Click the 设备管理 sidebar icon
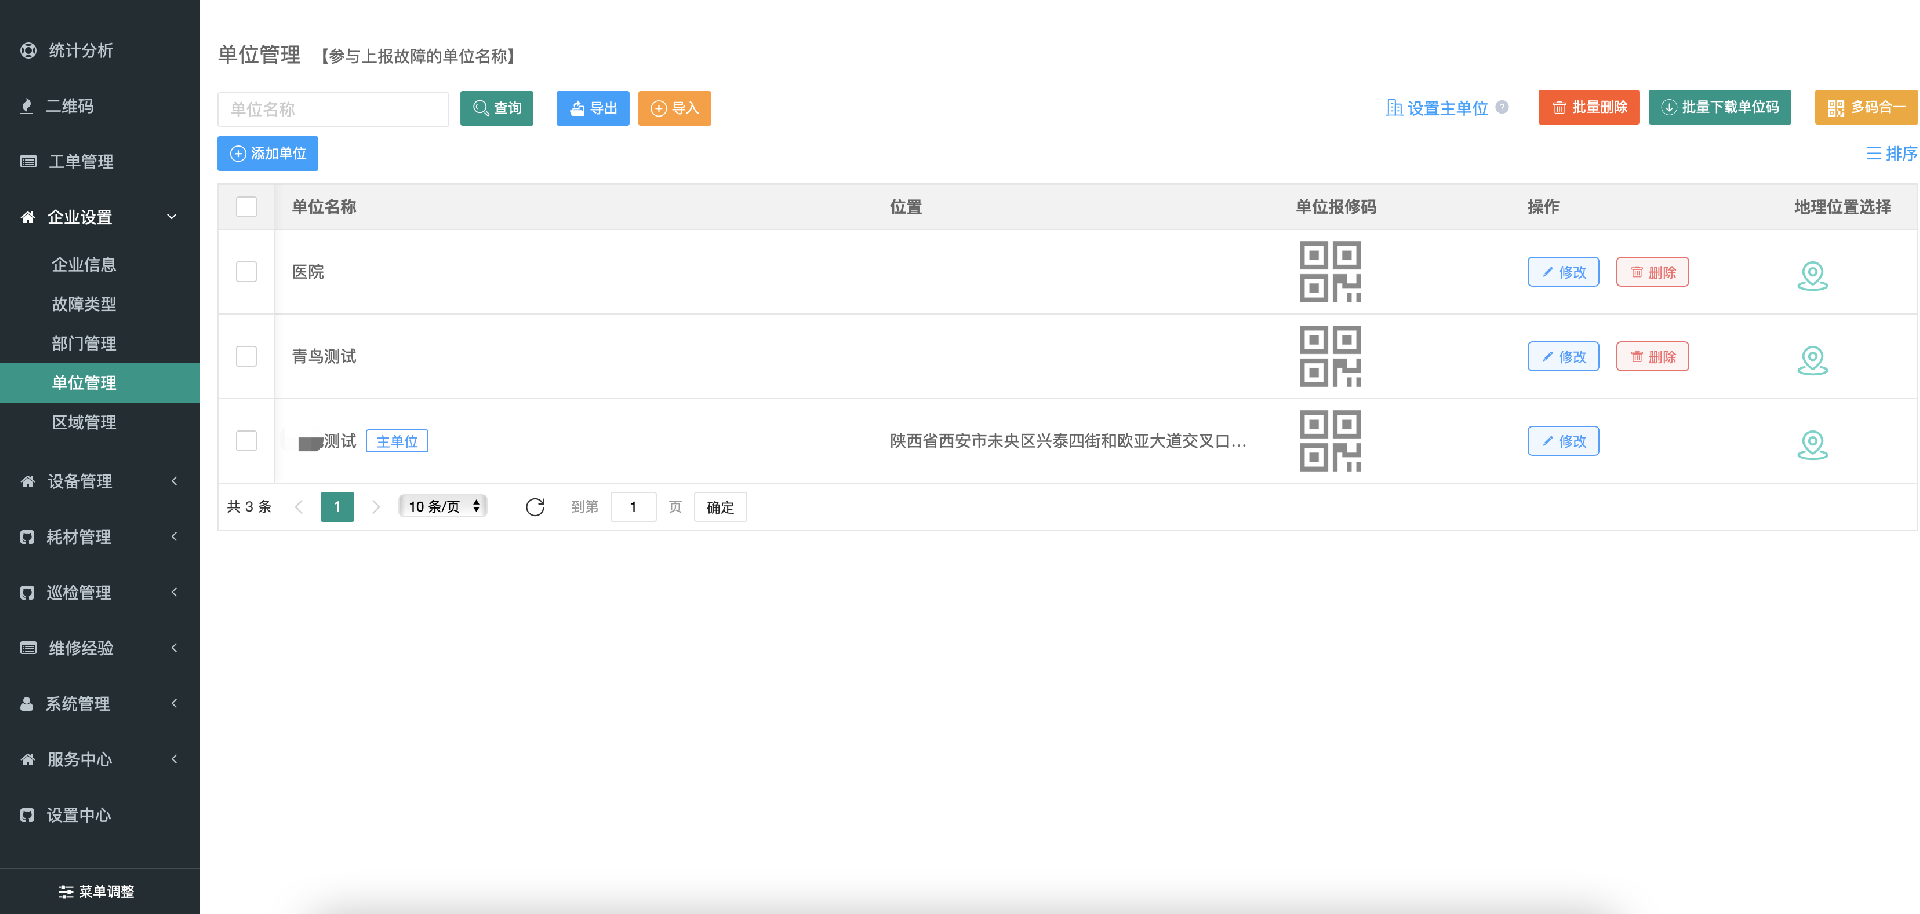Screen dimensions: 1920x914 [x=28, y=481]
